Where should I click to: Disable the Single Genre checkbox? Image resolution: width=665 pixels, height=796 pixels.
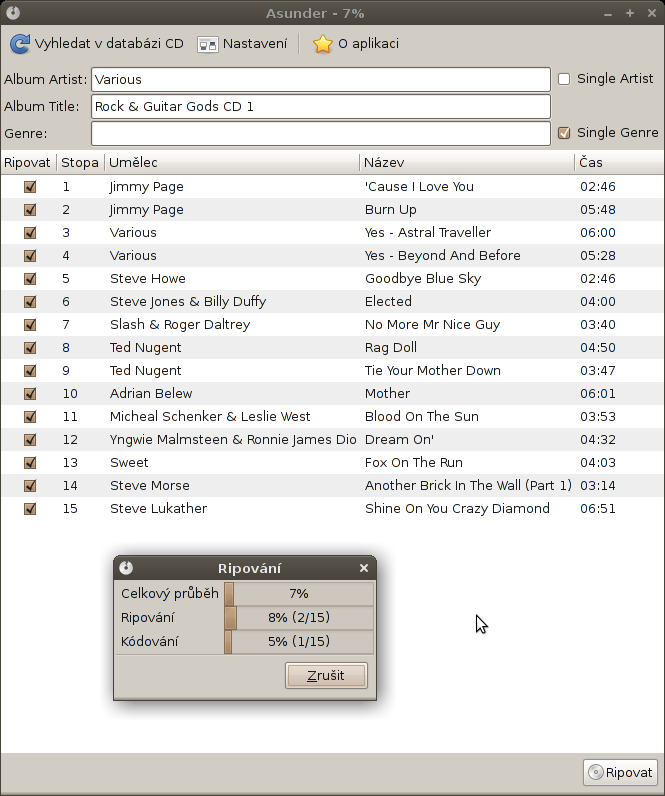tap(564, 133)
